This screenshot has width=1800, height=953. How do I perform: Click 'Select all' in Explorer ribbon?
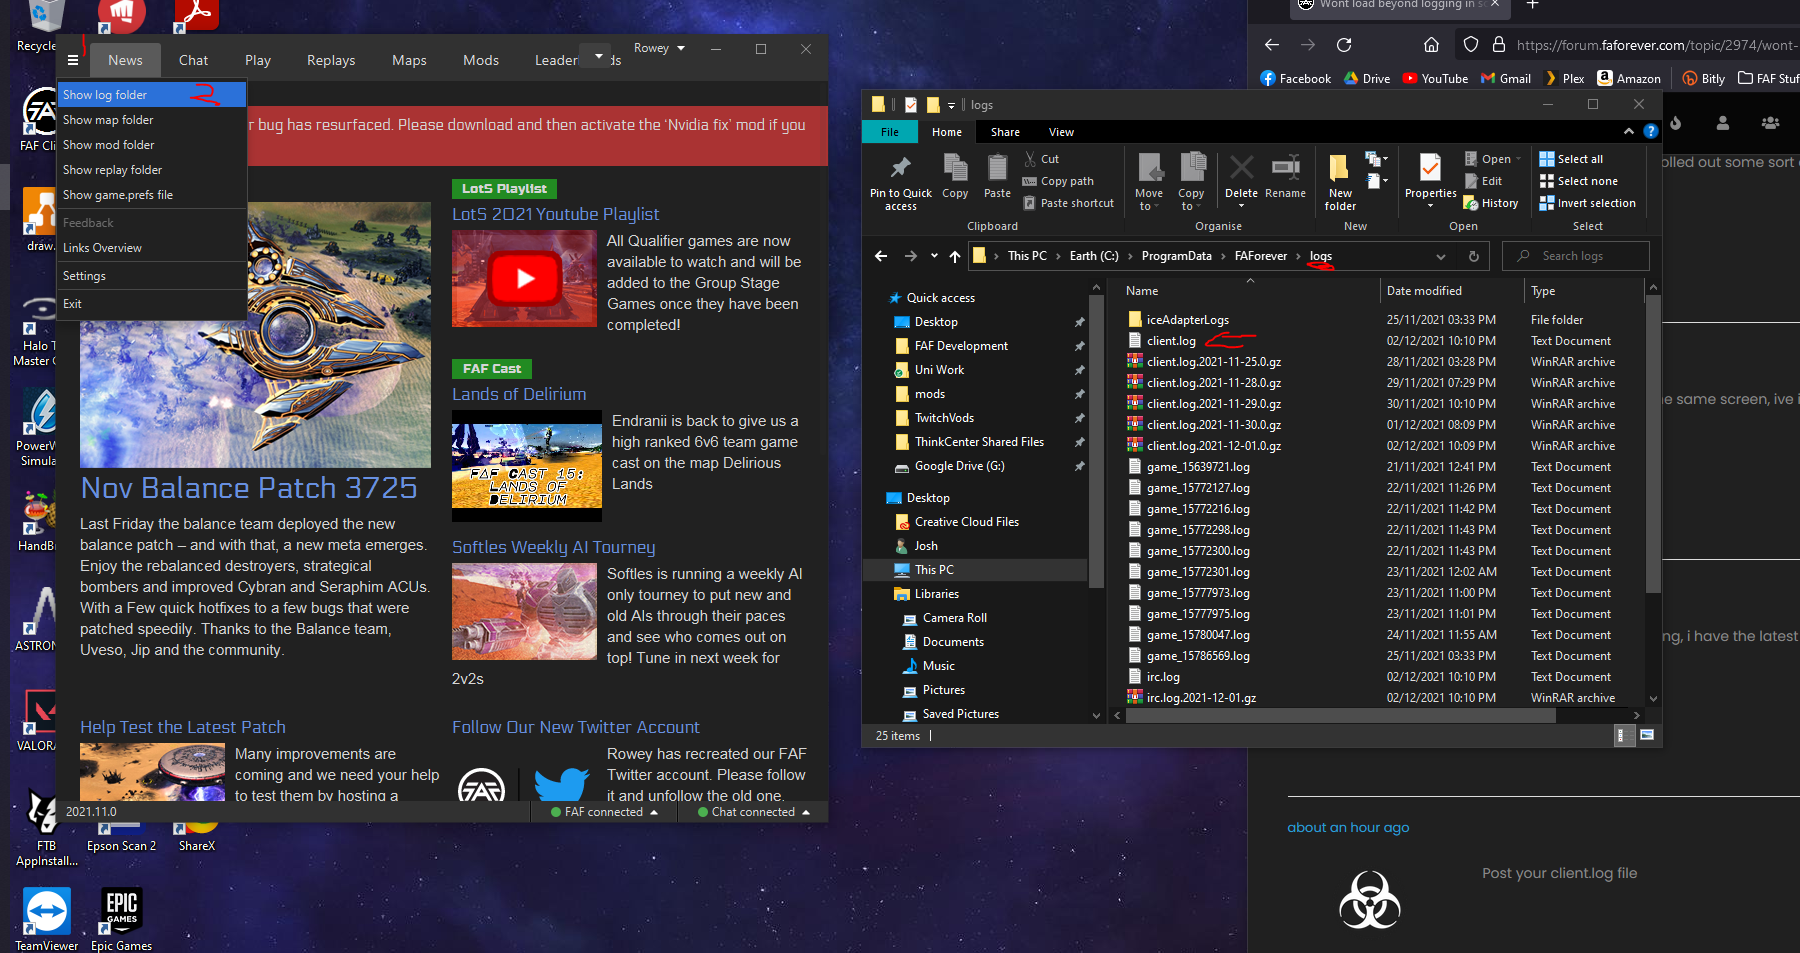click(x=1571, y=159)
